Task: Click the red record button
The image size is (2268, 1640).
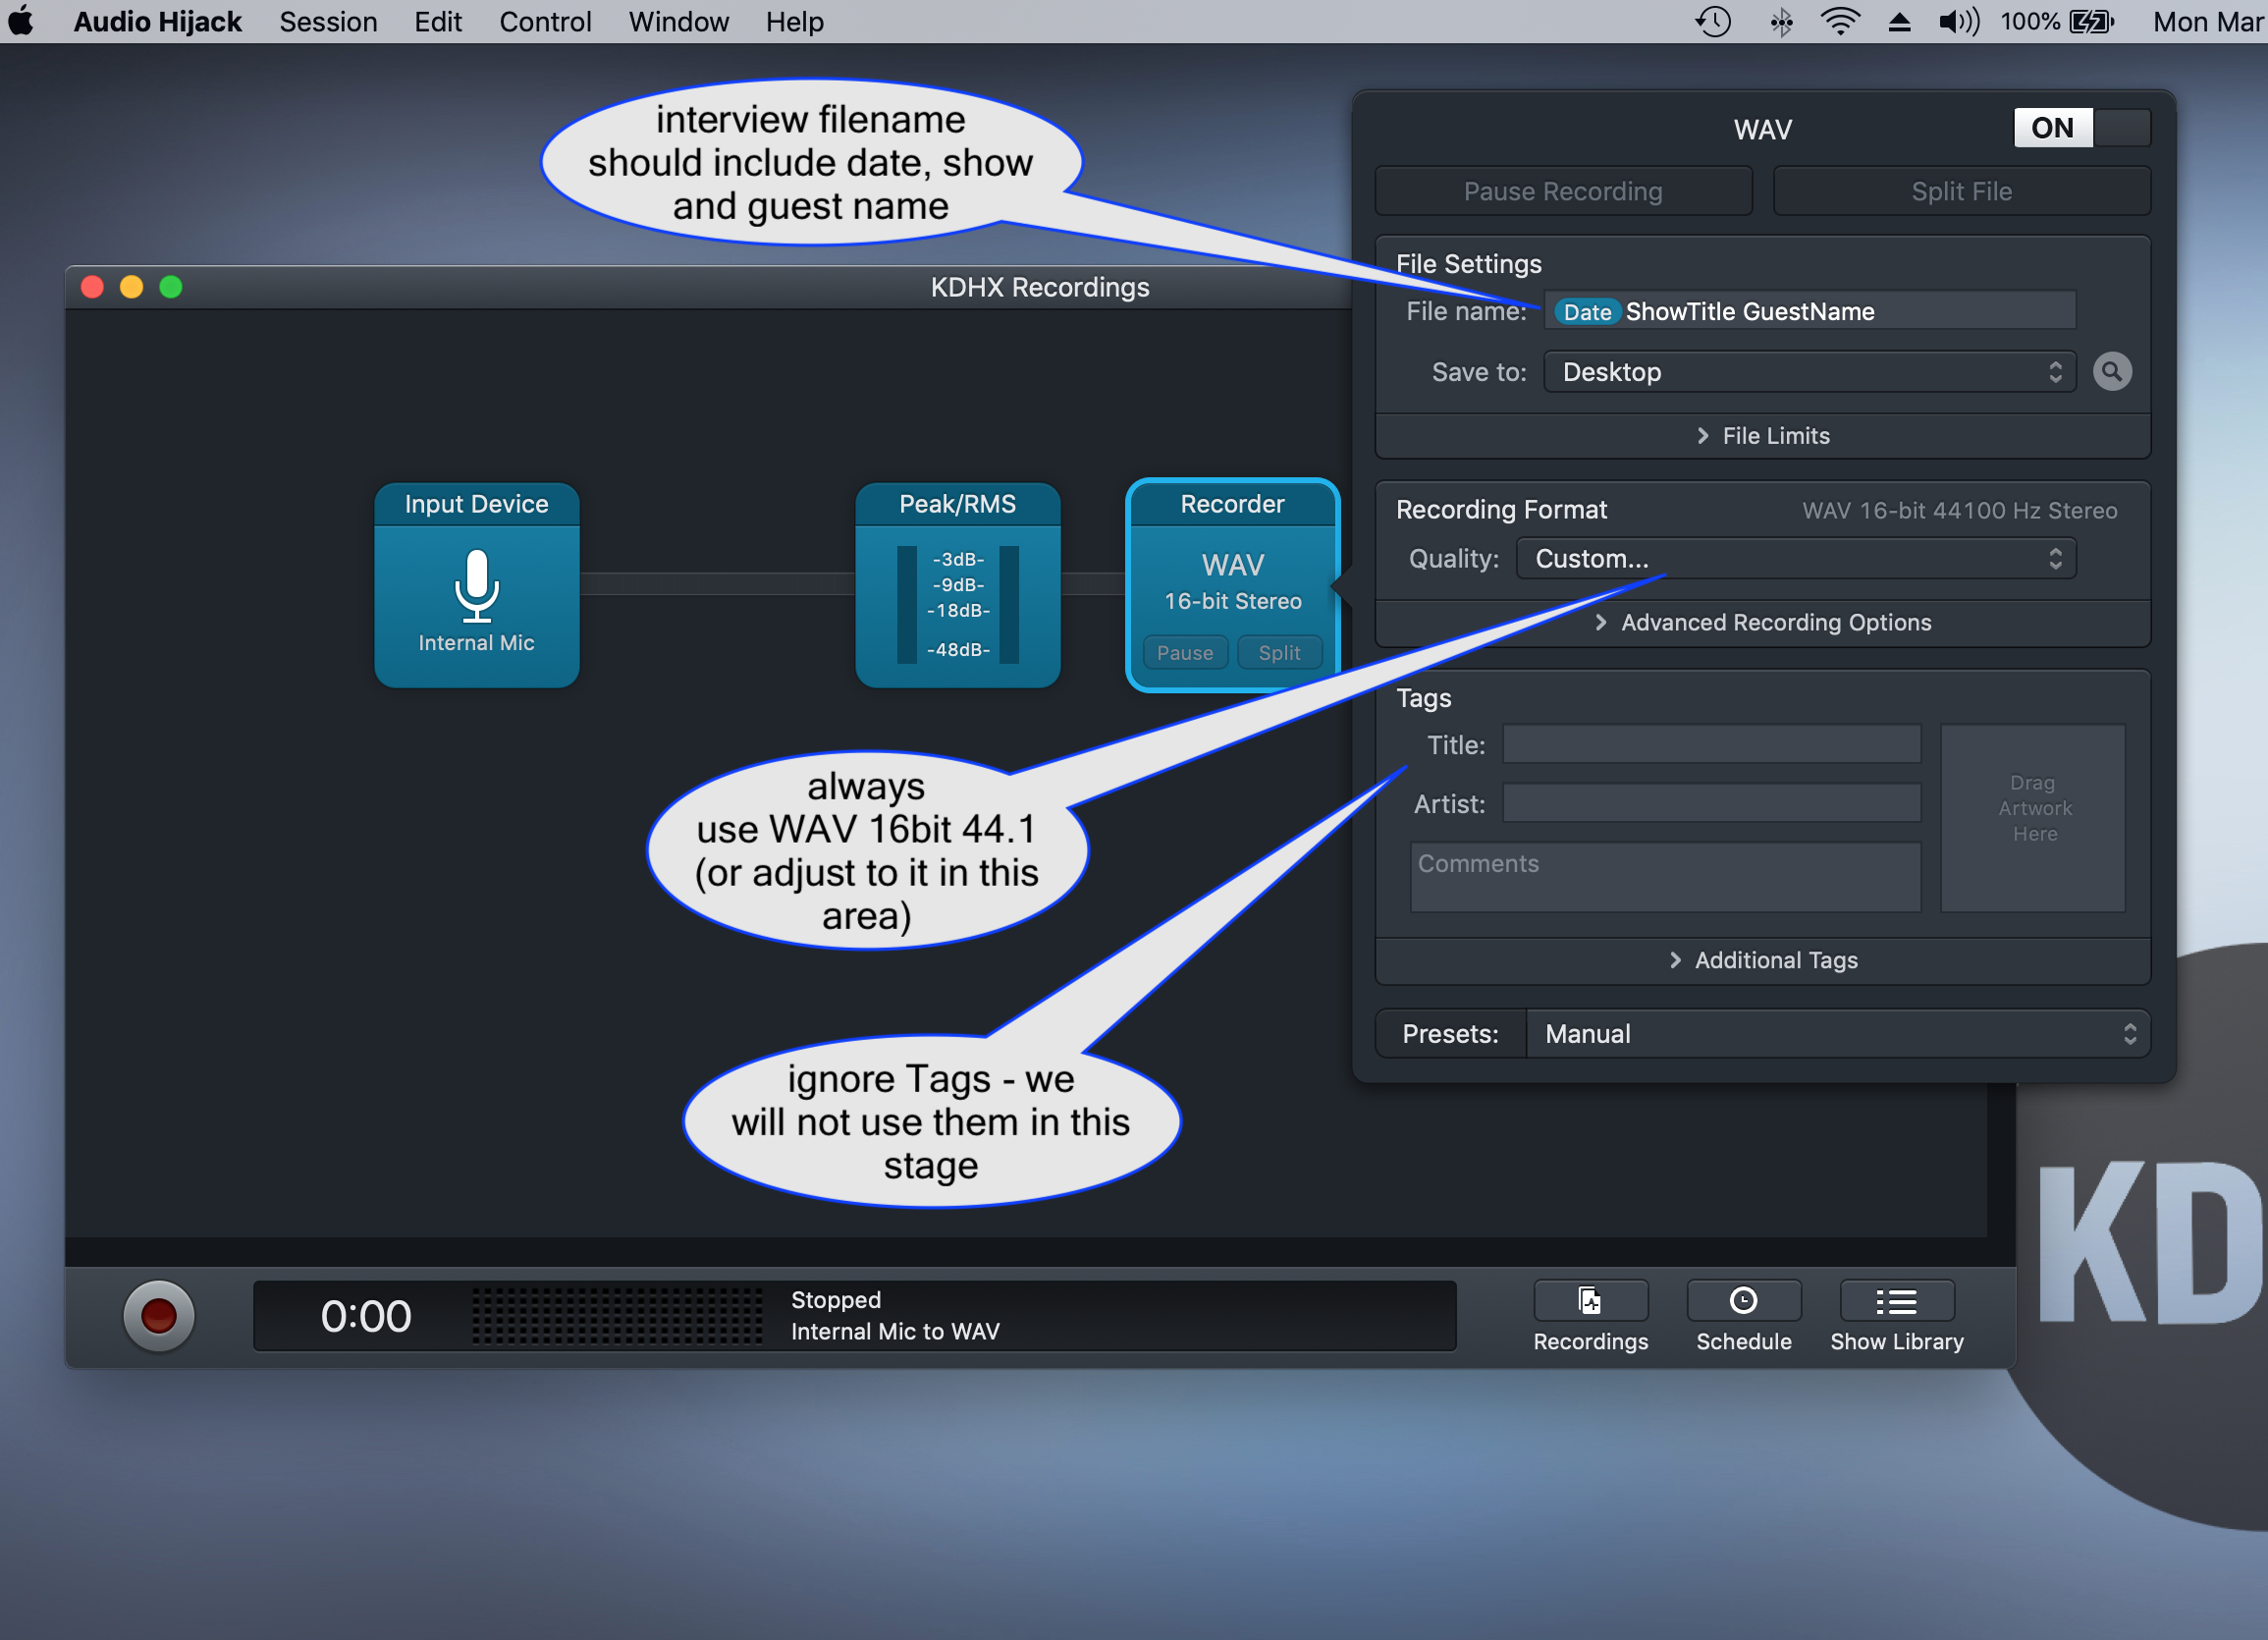Action: (x=158, y=1315)
